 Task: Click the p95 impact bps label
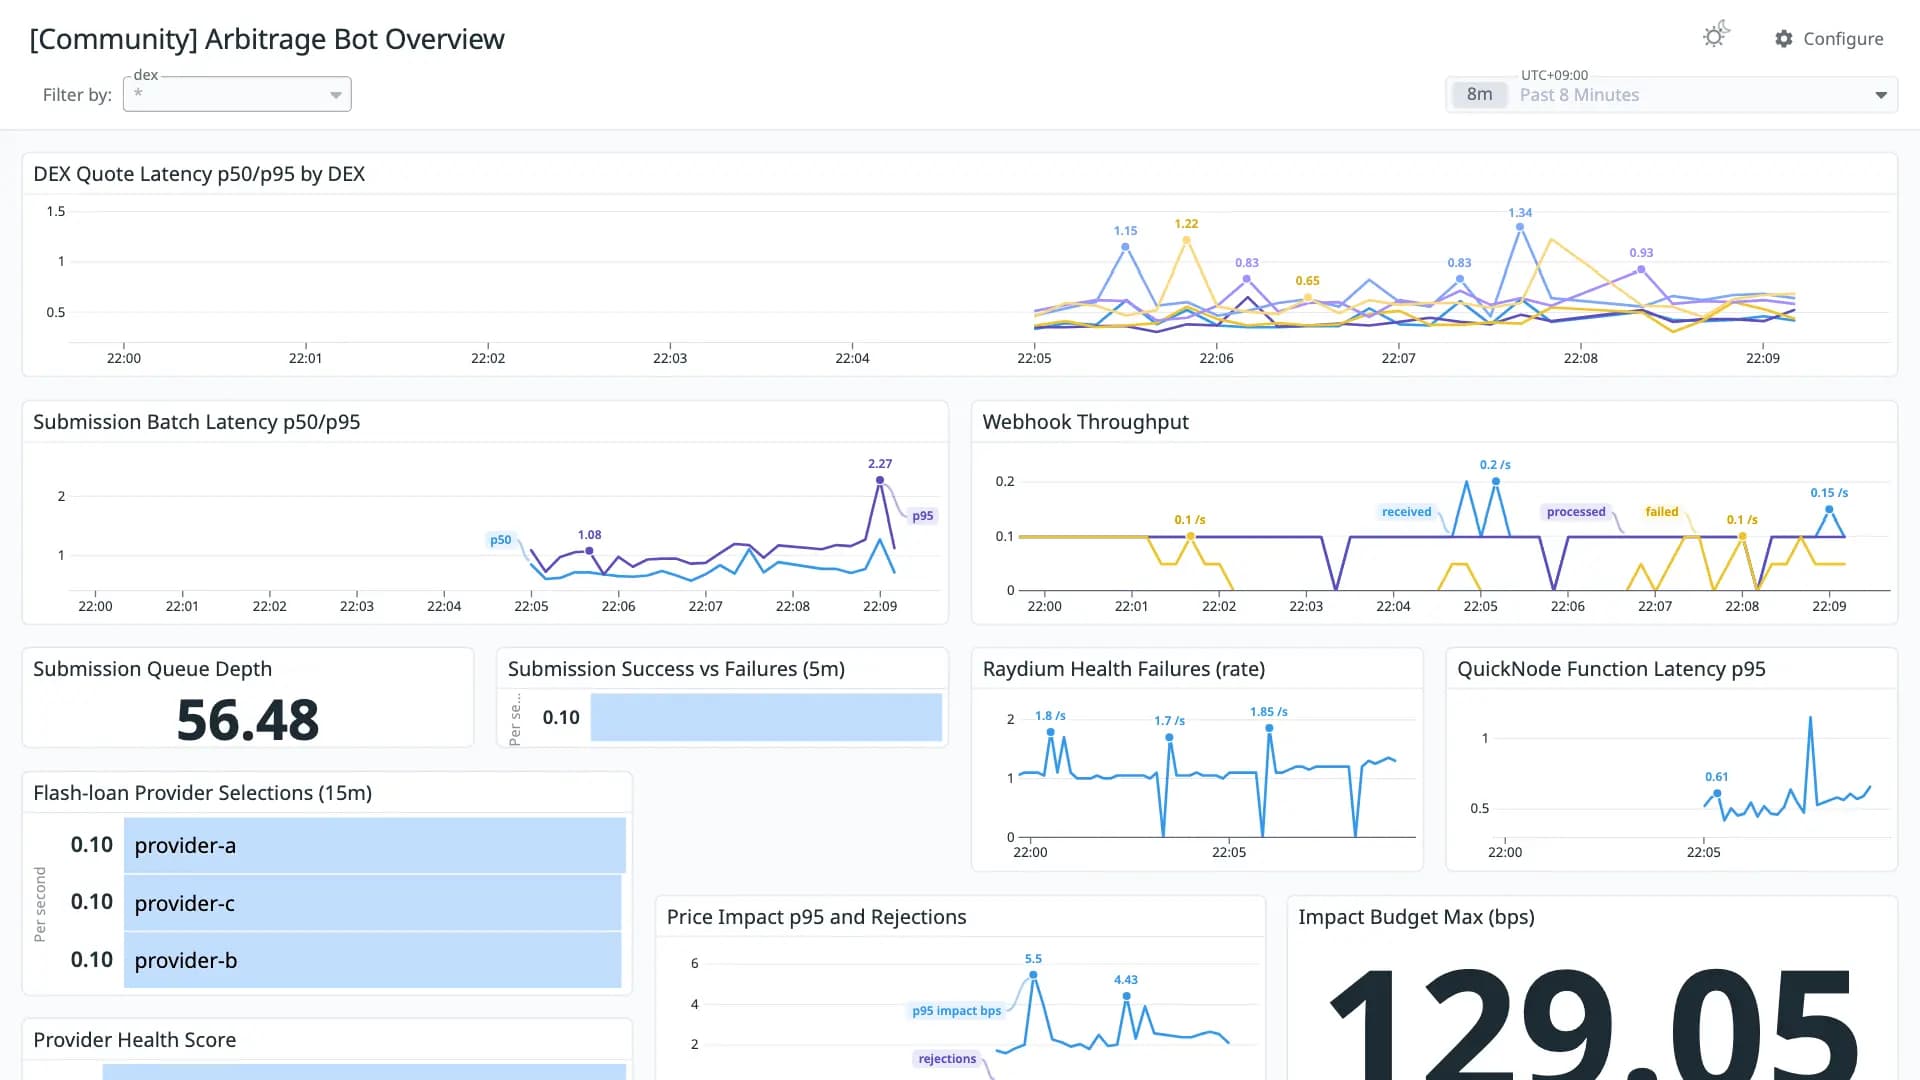pos(956,1011)
